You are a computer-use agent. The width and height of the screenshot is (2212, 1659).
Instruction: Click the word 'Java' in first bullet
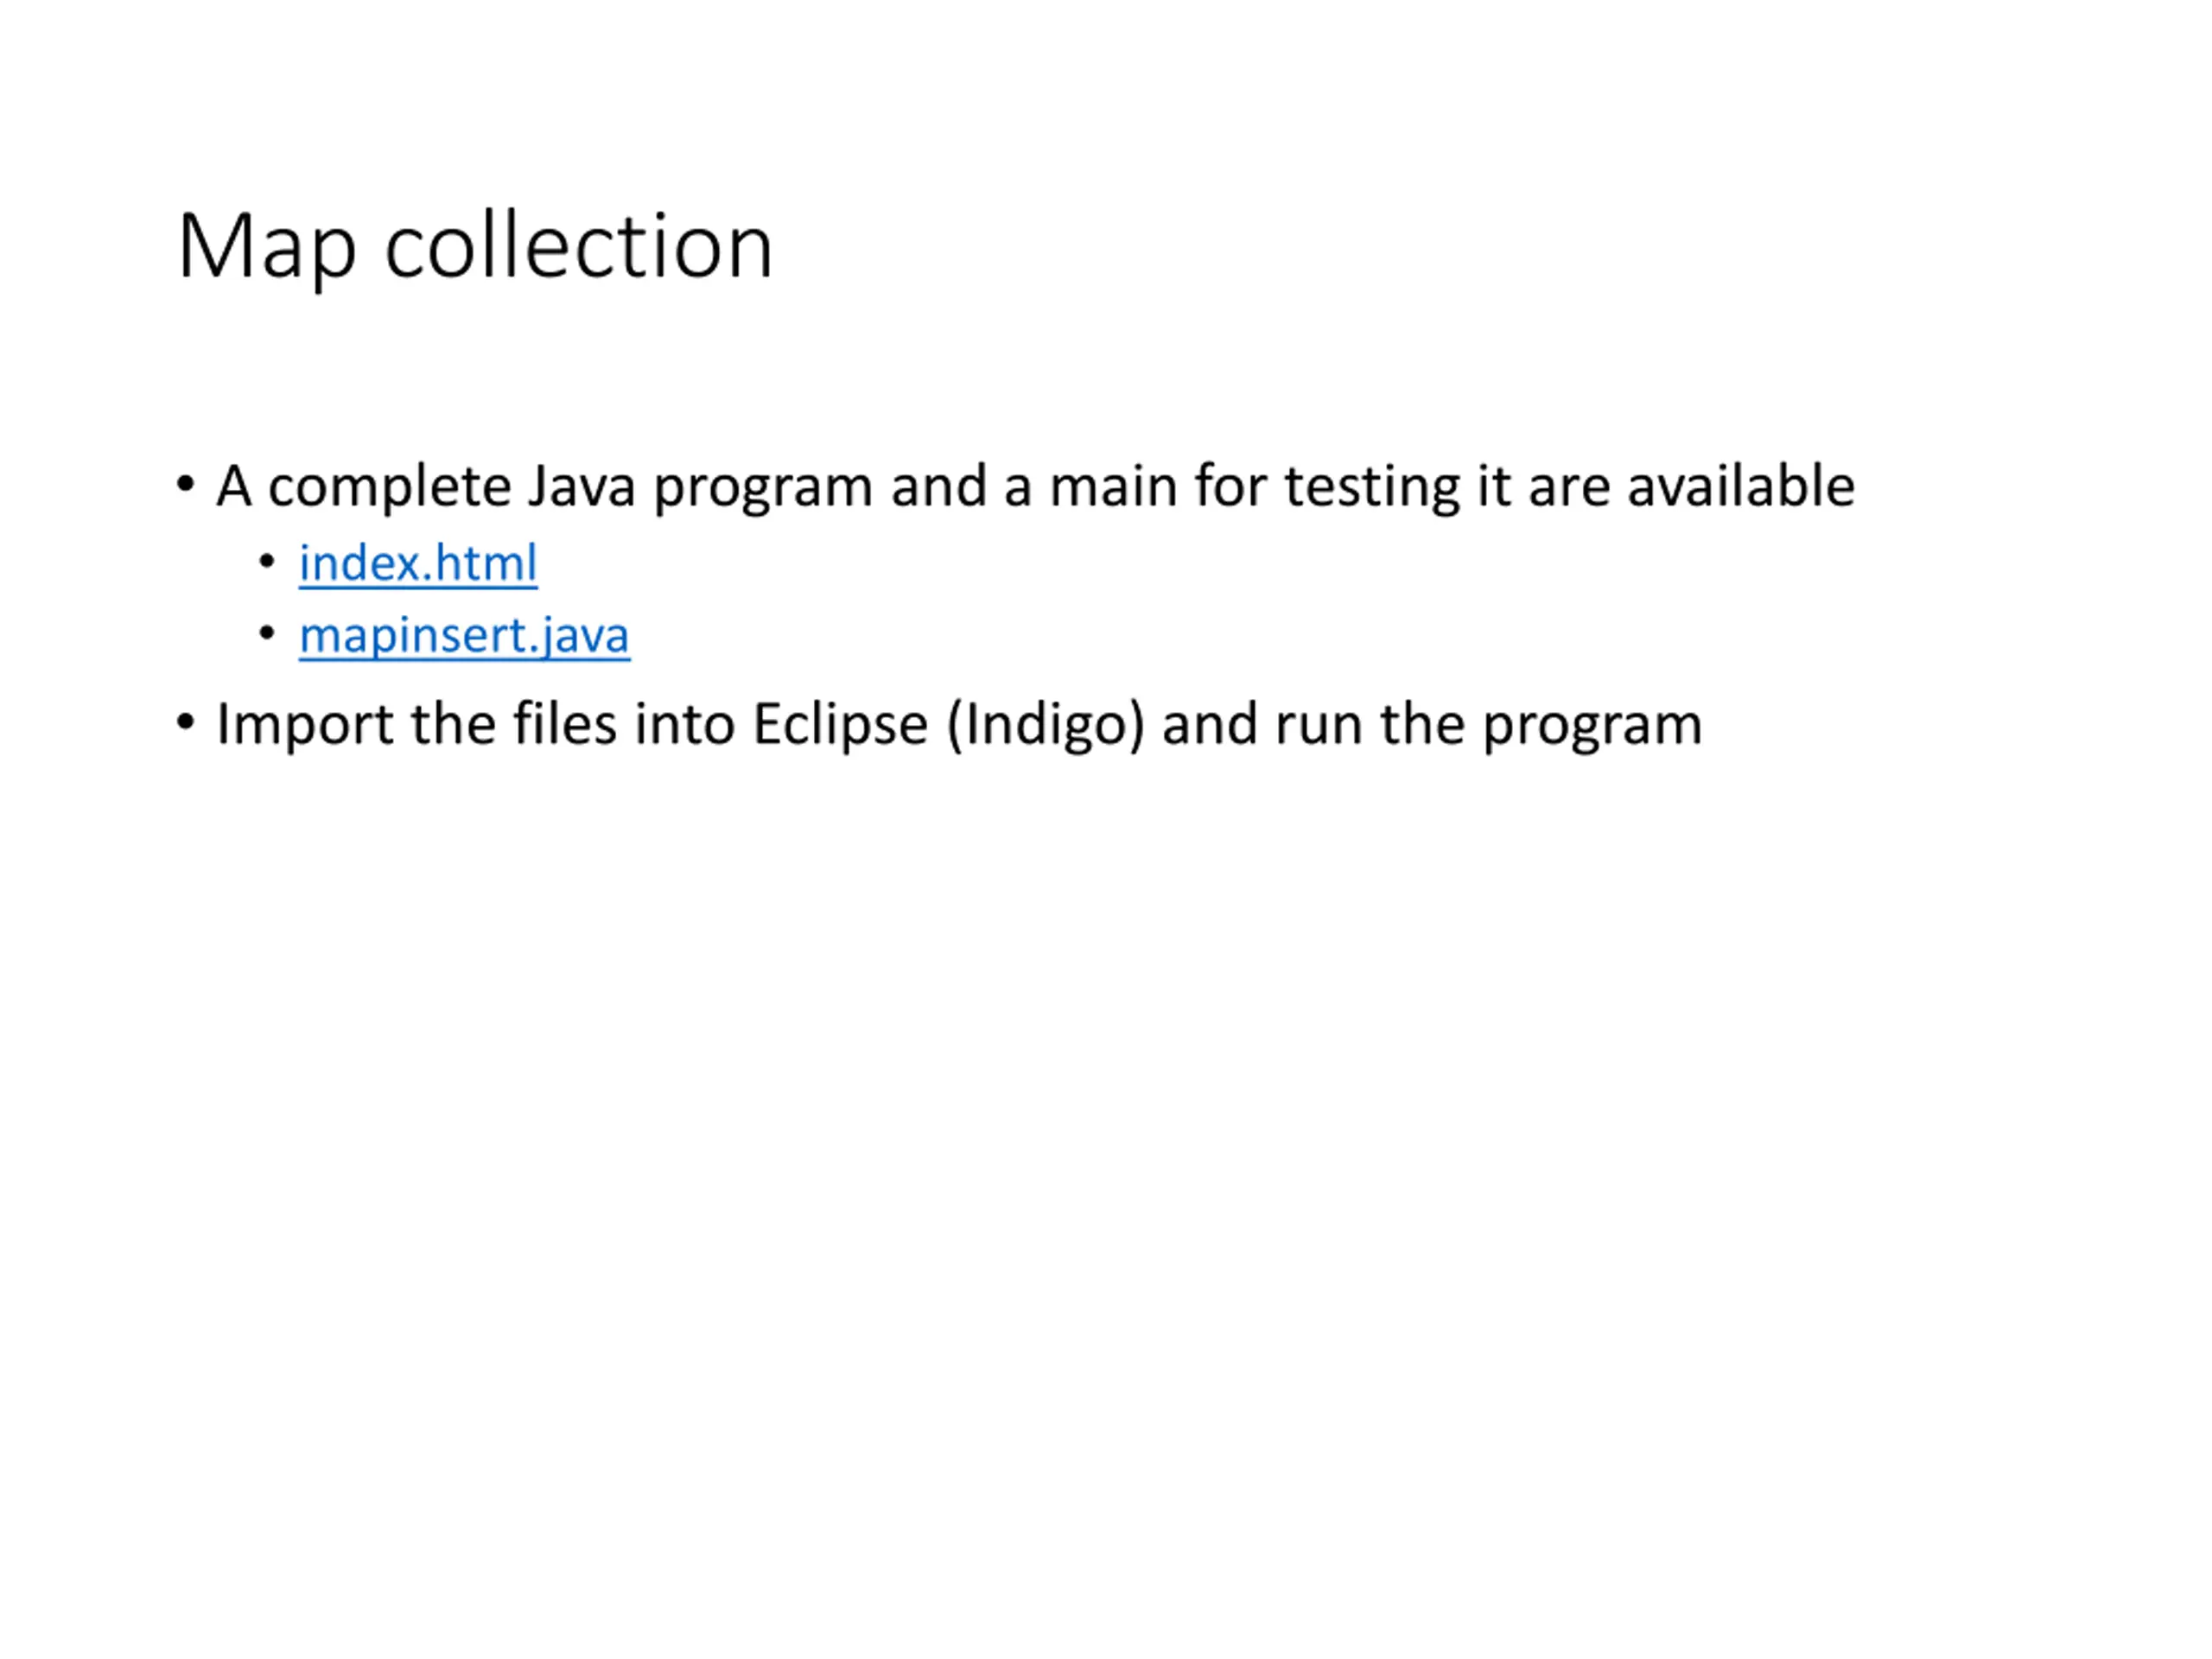click(581, 487)
